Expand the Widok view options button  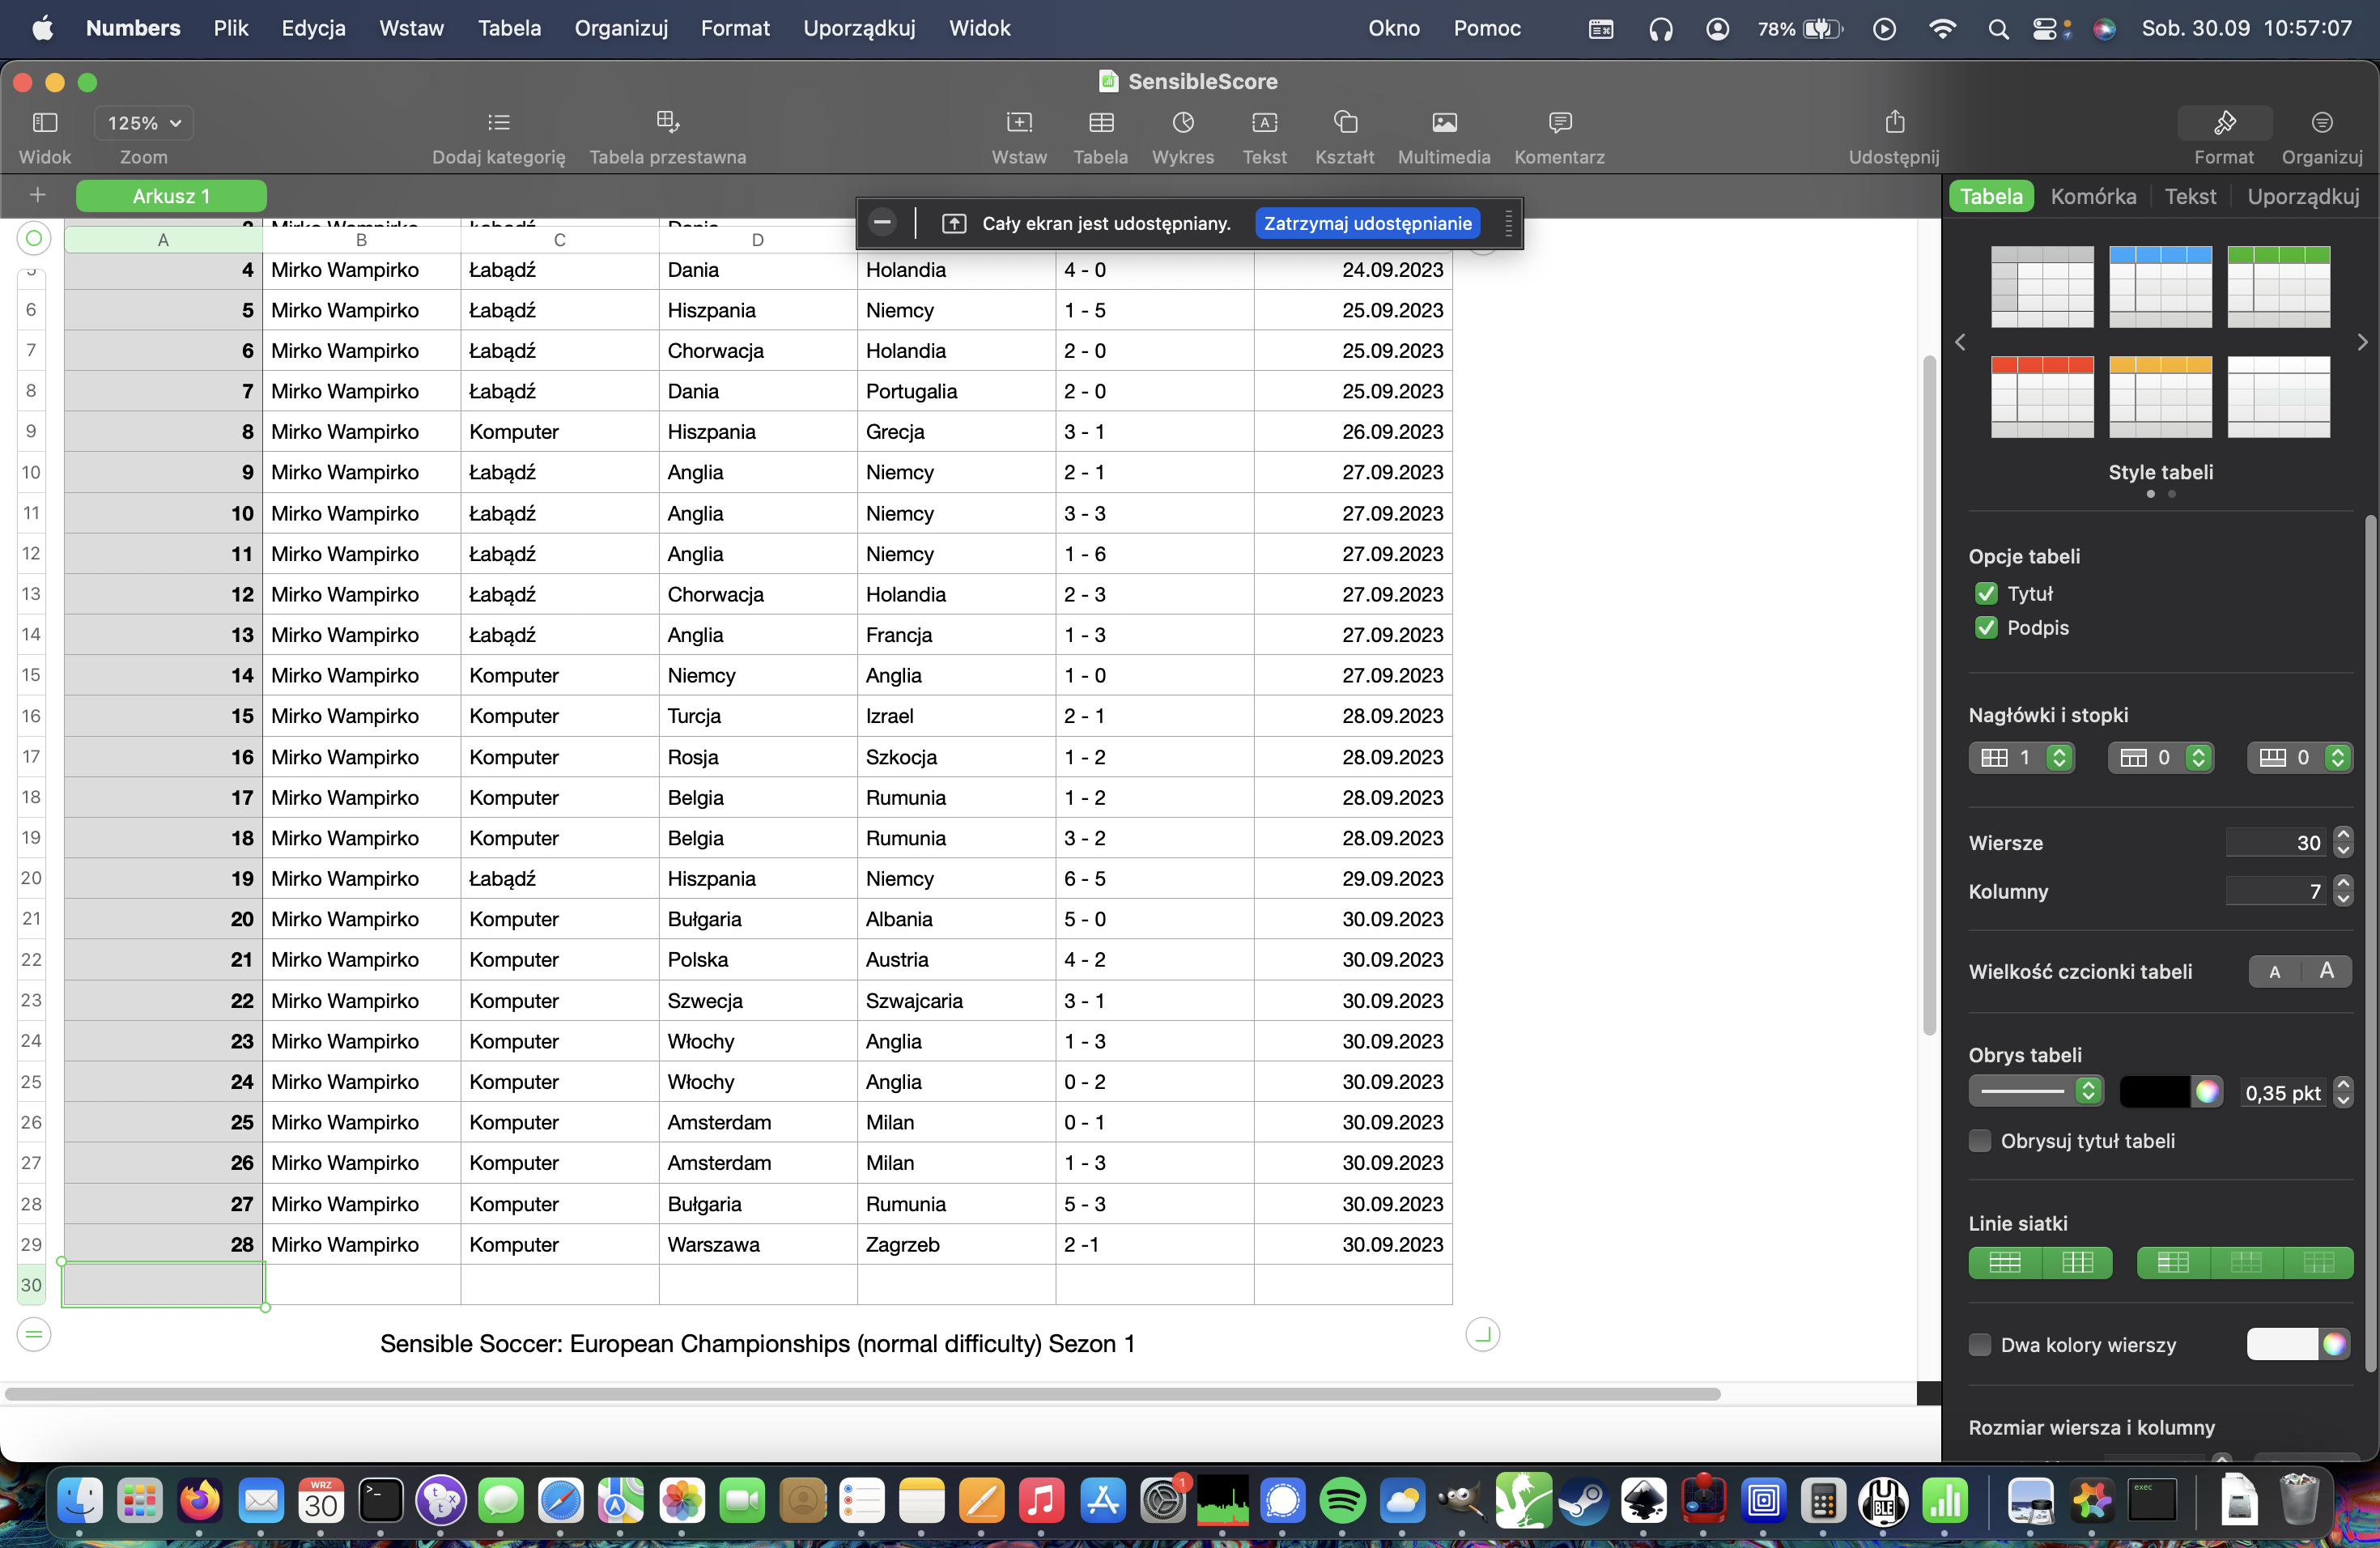[45, 123]
